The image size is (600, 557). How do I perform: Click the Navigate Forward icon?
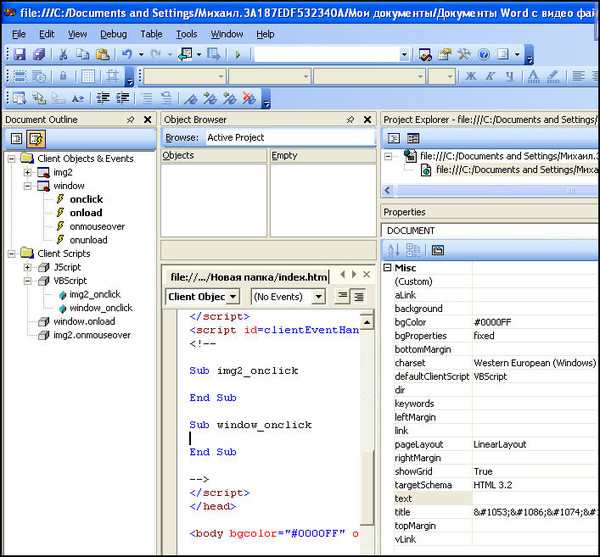click(214, 54)
